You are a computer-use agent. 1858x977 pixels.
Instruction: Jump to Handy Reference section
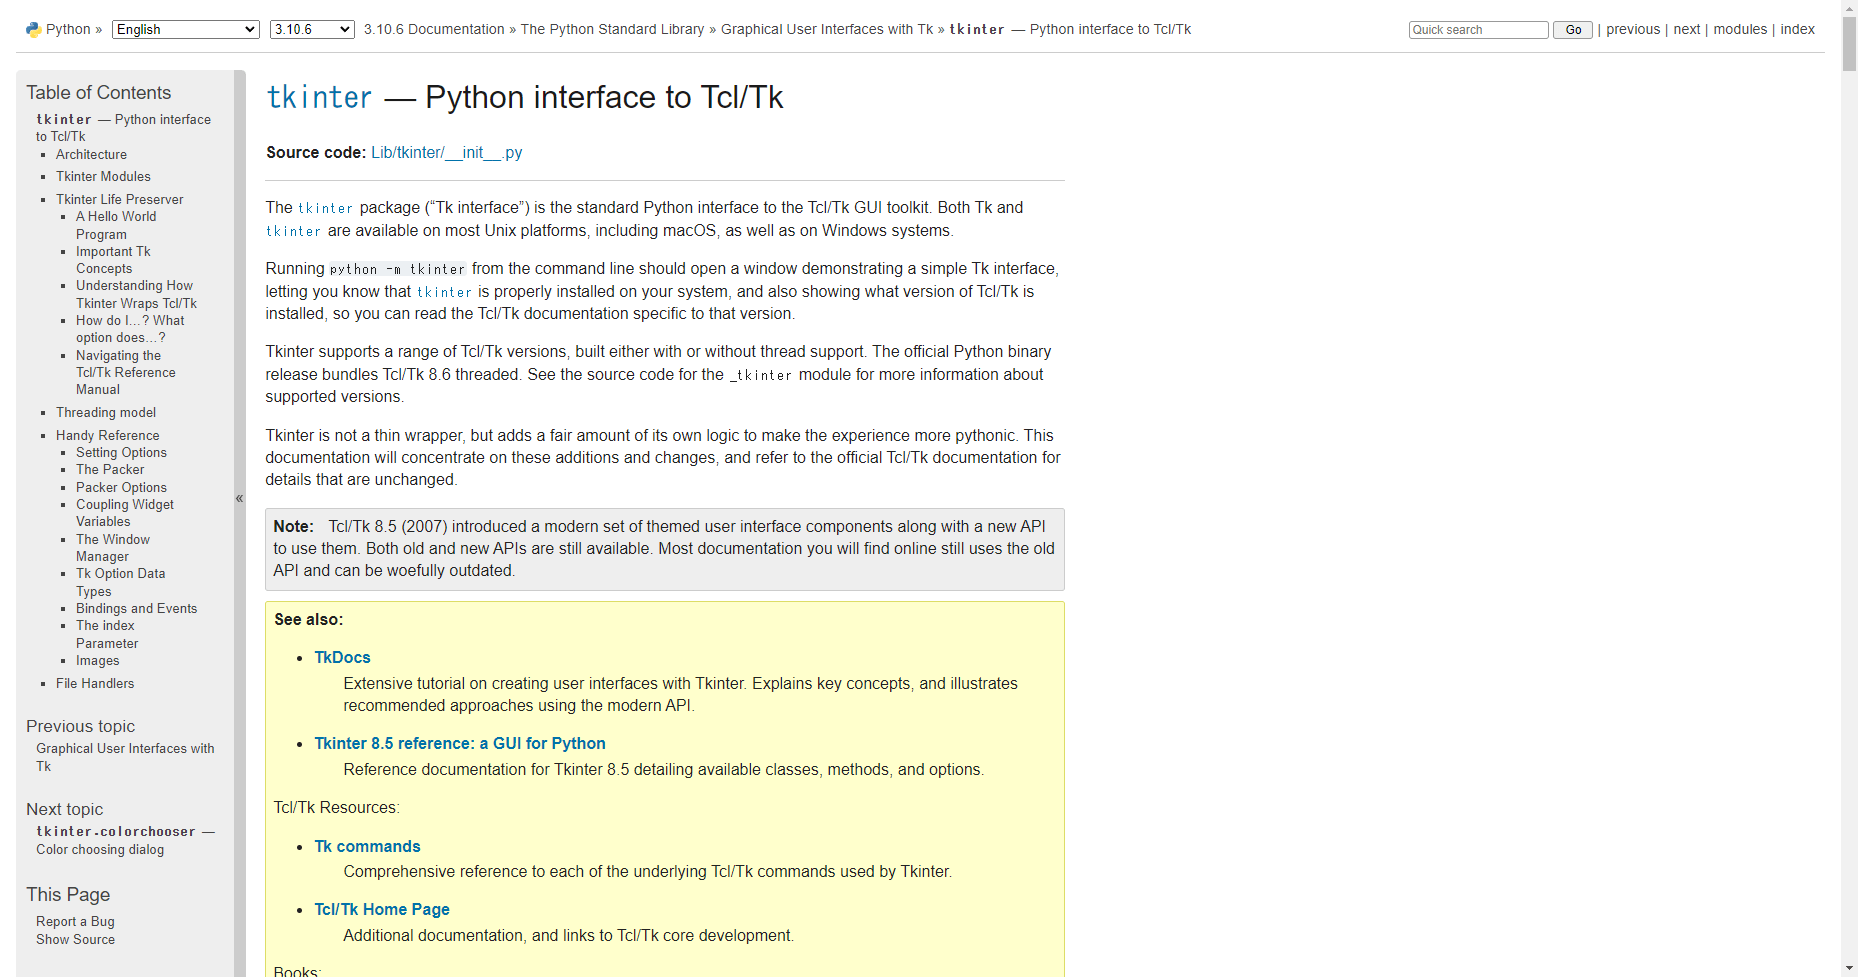(x=107, y=435)
